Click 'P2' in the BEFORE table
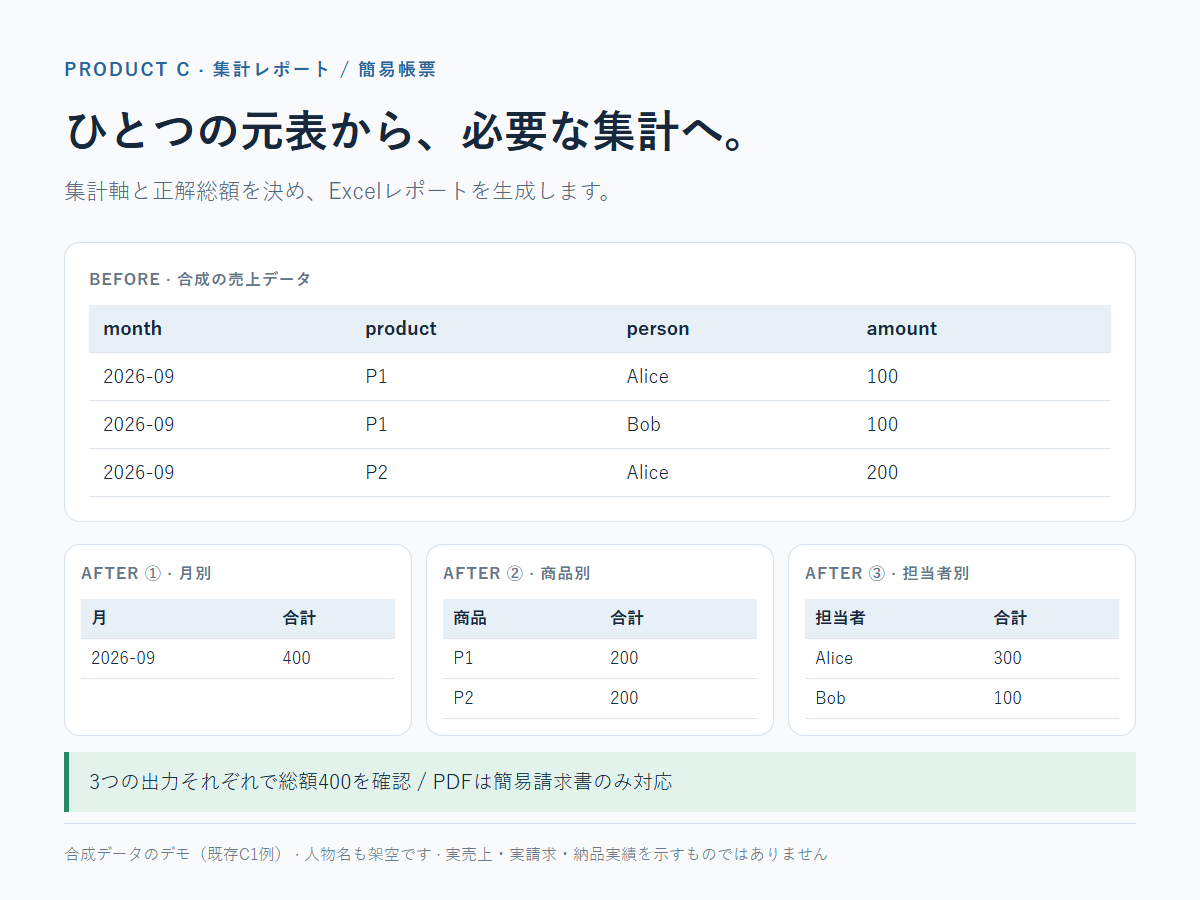This screenshot has width=1200, height=900. (376, 472)
